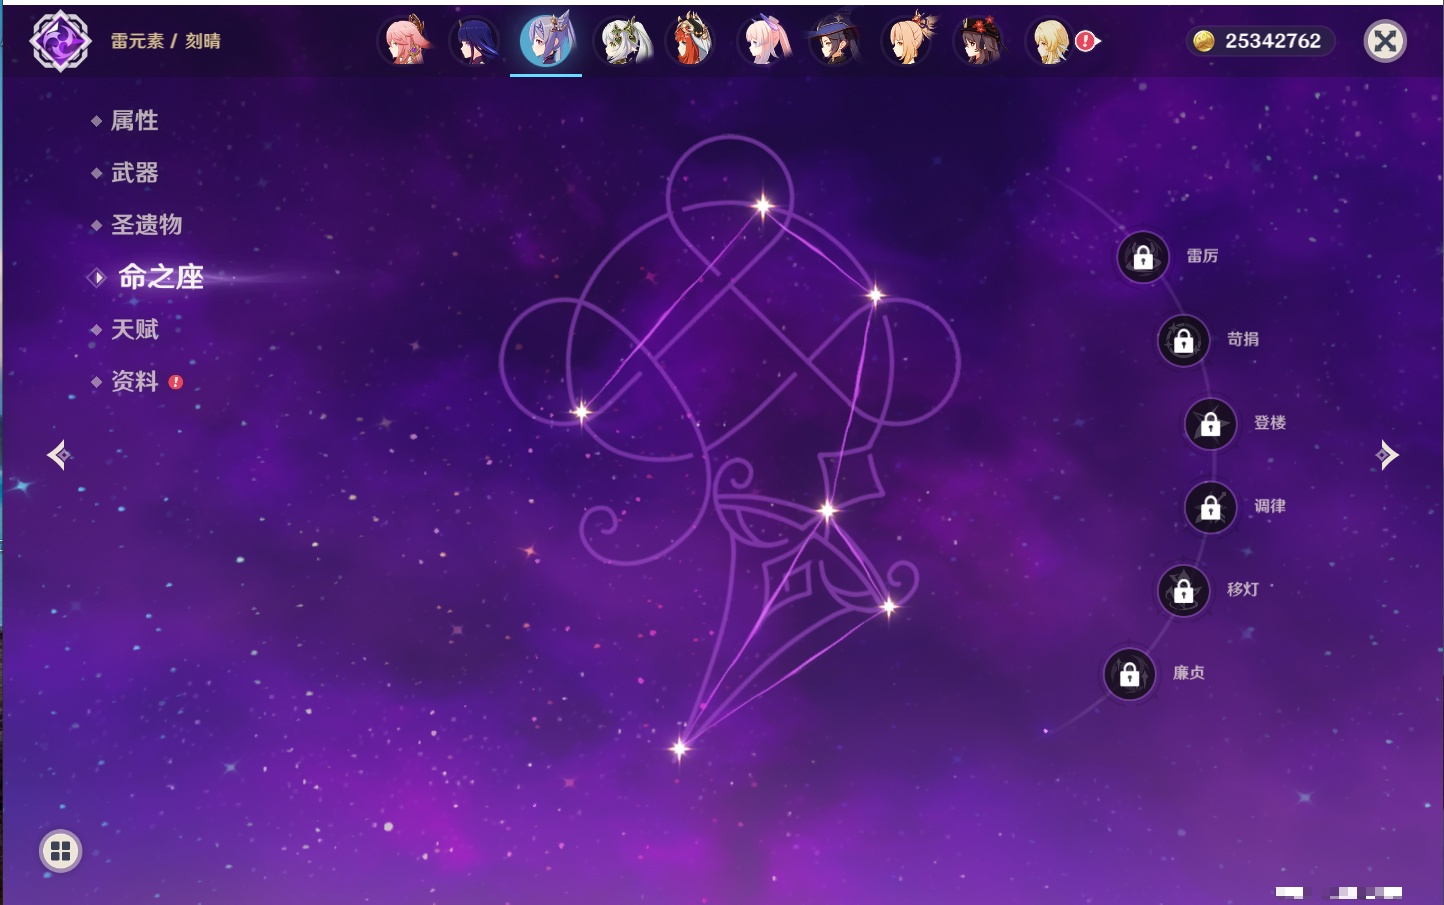Image resolution: width=1444 pixels, height=905 pixels.
Task: Open the 天赋 talents page
Action: tap(134, 329)
